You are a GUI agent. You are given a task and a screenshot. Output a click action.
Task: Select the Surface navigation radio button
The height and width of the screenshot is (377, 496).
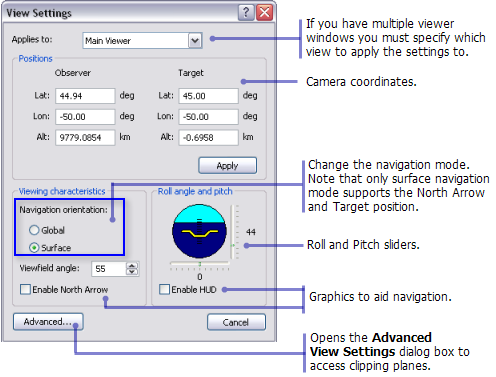click(x=34, y=248)
